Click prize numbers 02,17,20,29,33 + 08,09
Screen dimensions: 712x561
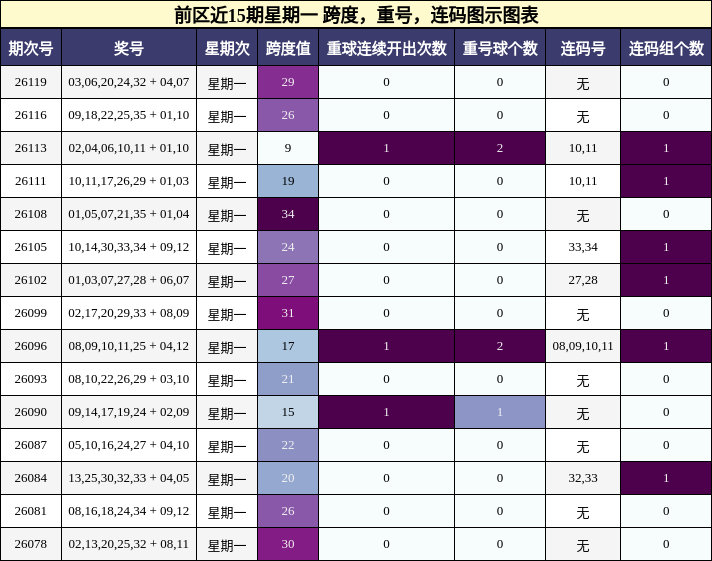[x=129, y=313]
